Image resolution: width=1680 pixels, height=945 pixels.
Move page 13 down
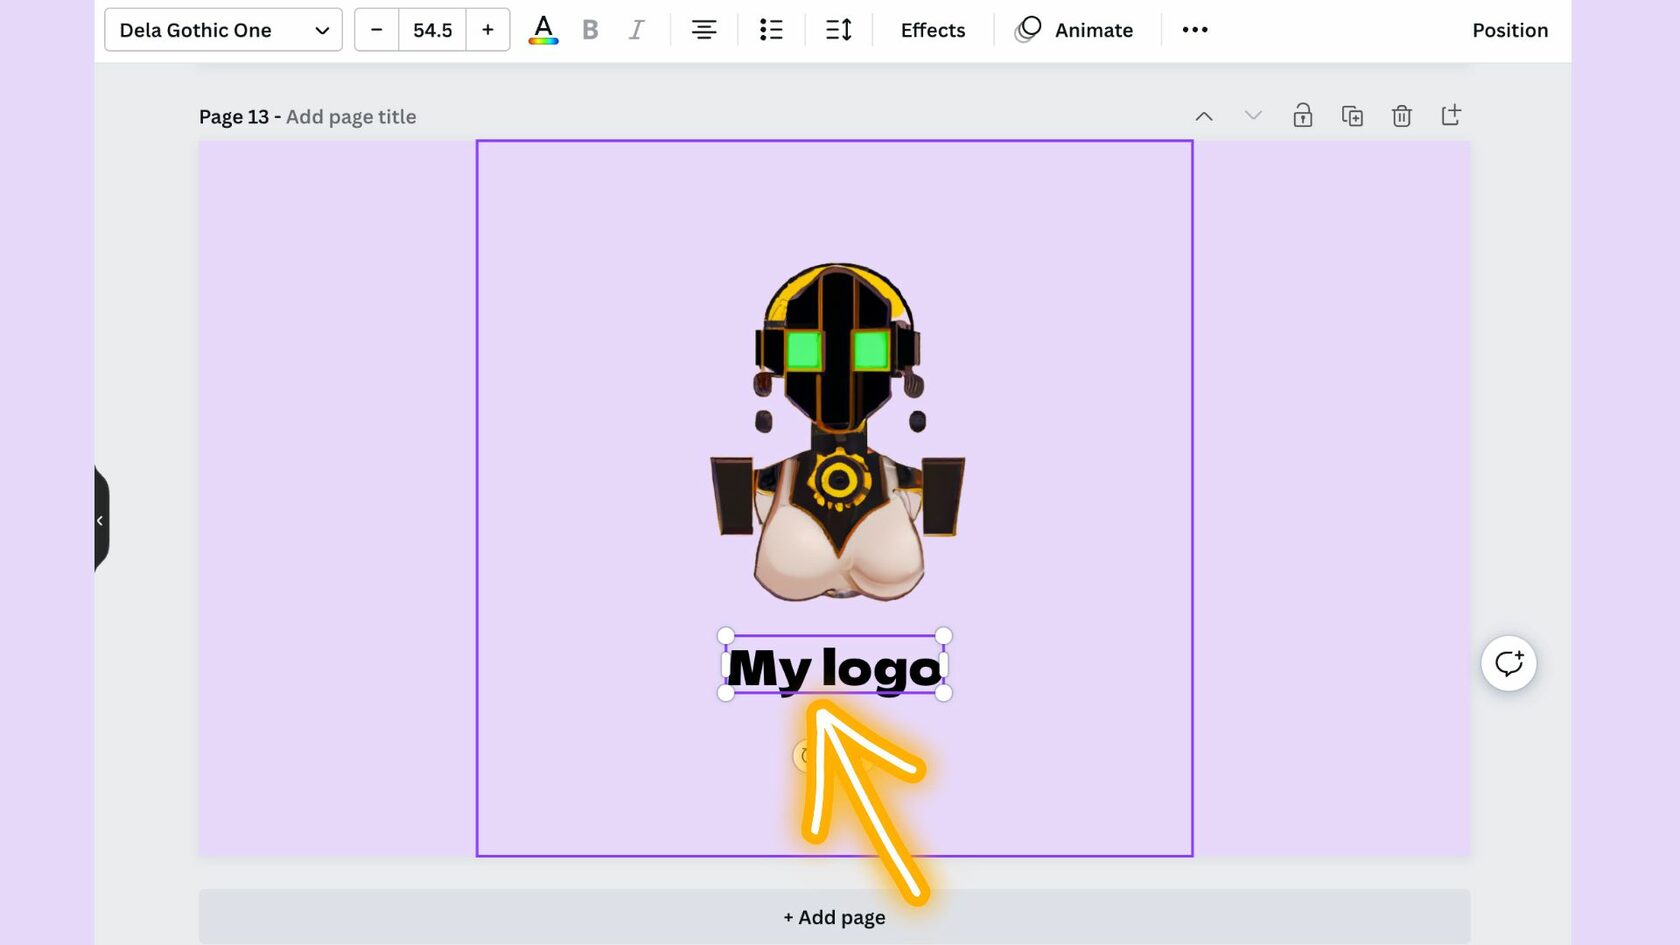point(1253,116)
